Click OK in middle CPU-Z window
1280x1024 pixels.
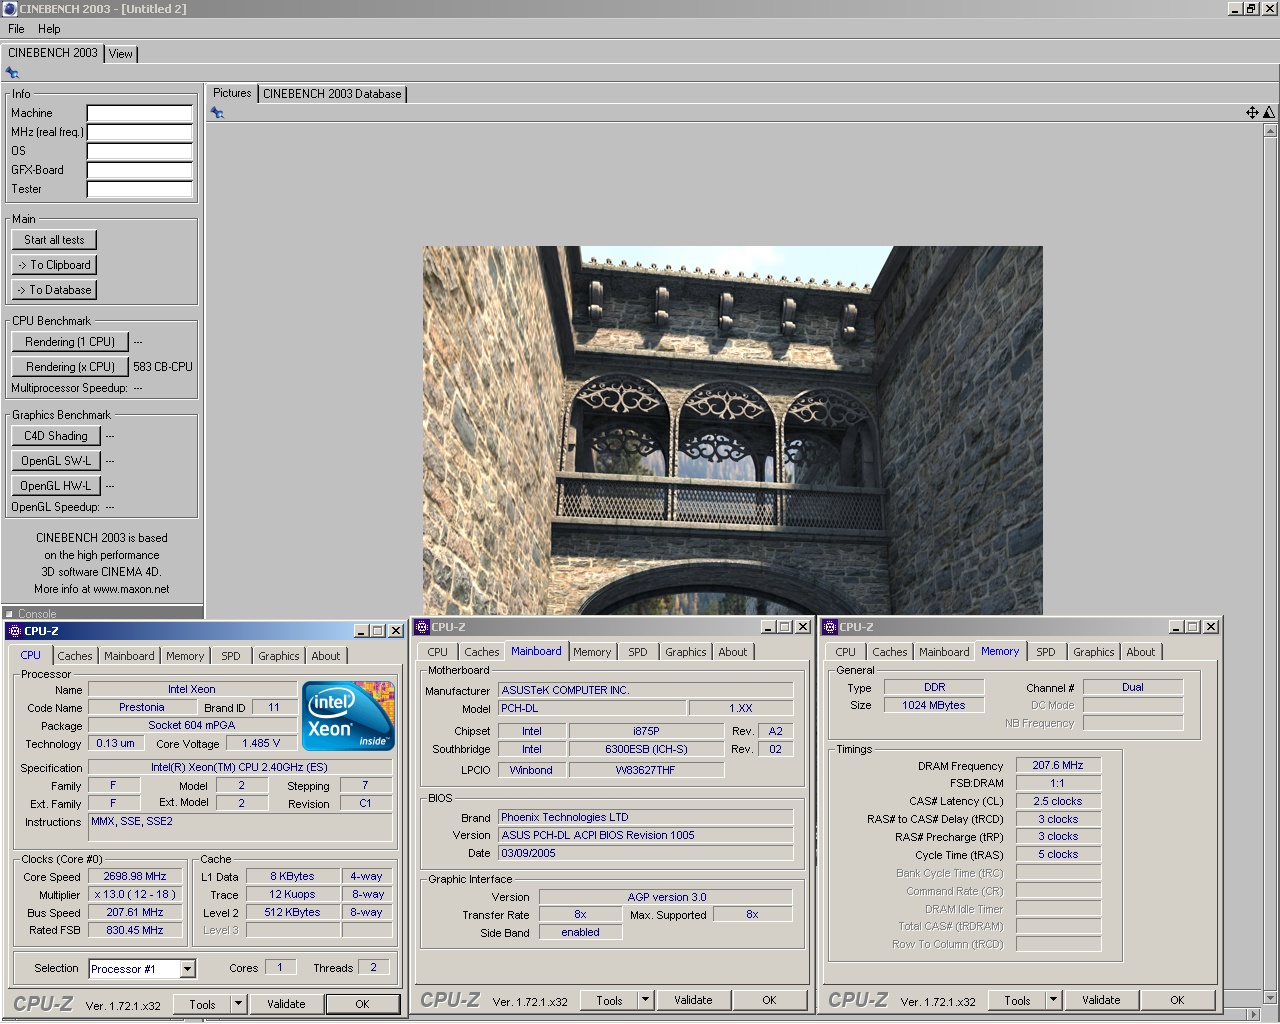pos(769,1000)
